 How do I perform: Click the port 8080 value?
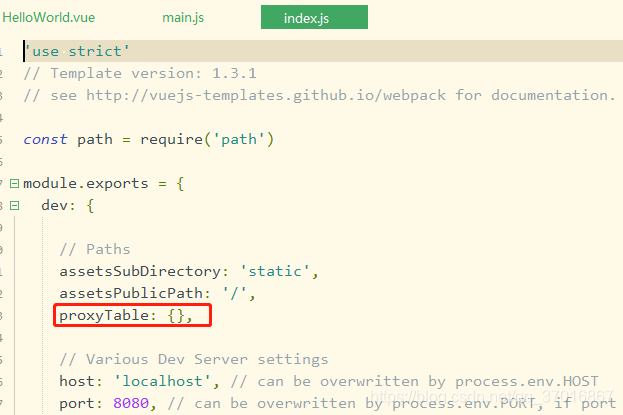pos(131,403)
